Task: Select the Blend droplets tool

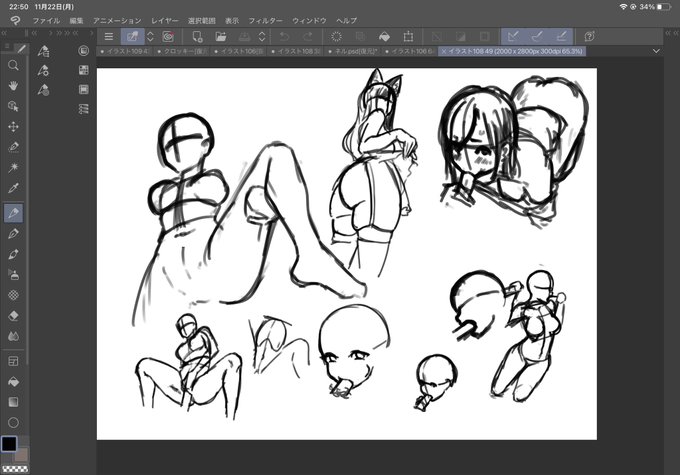Action: click(x=13, y=336)
